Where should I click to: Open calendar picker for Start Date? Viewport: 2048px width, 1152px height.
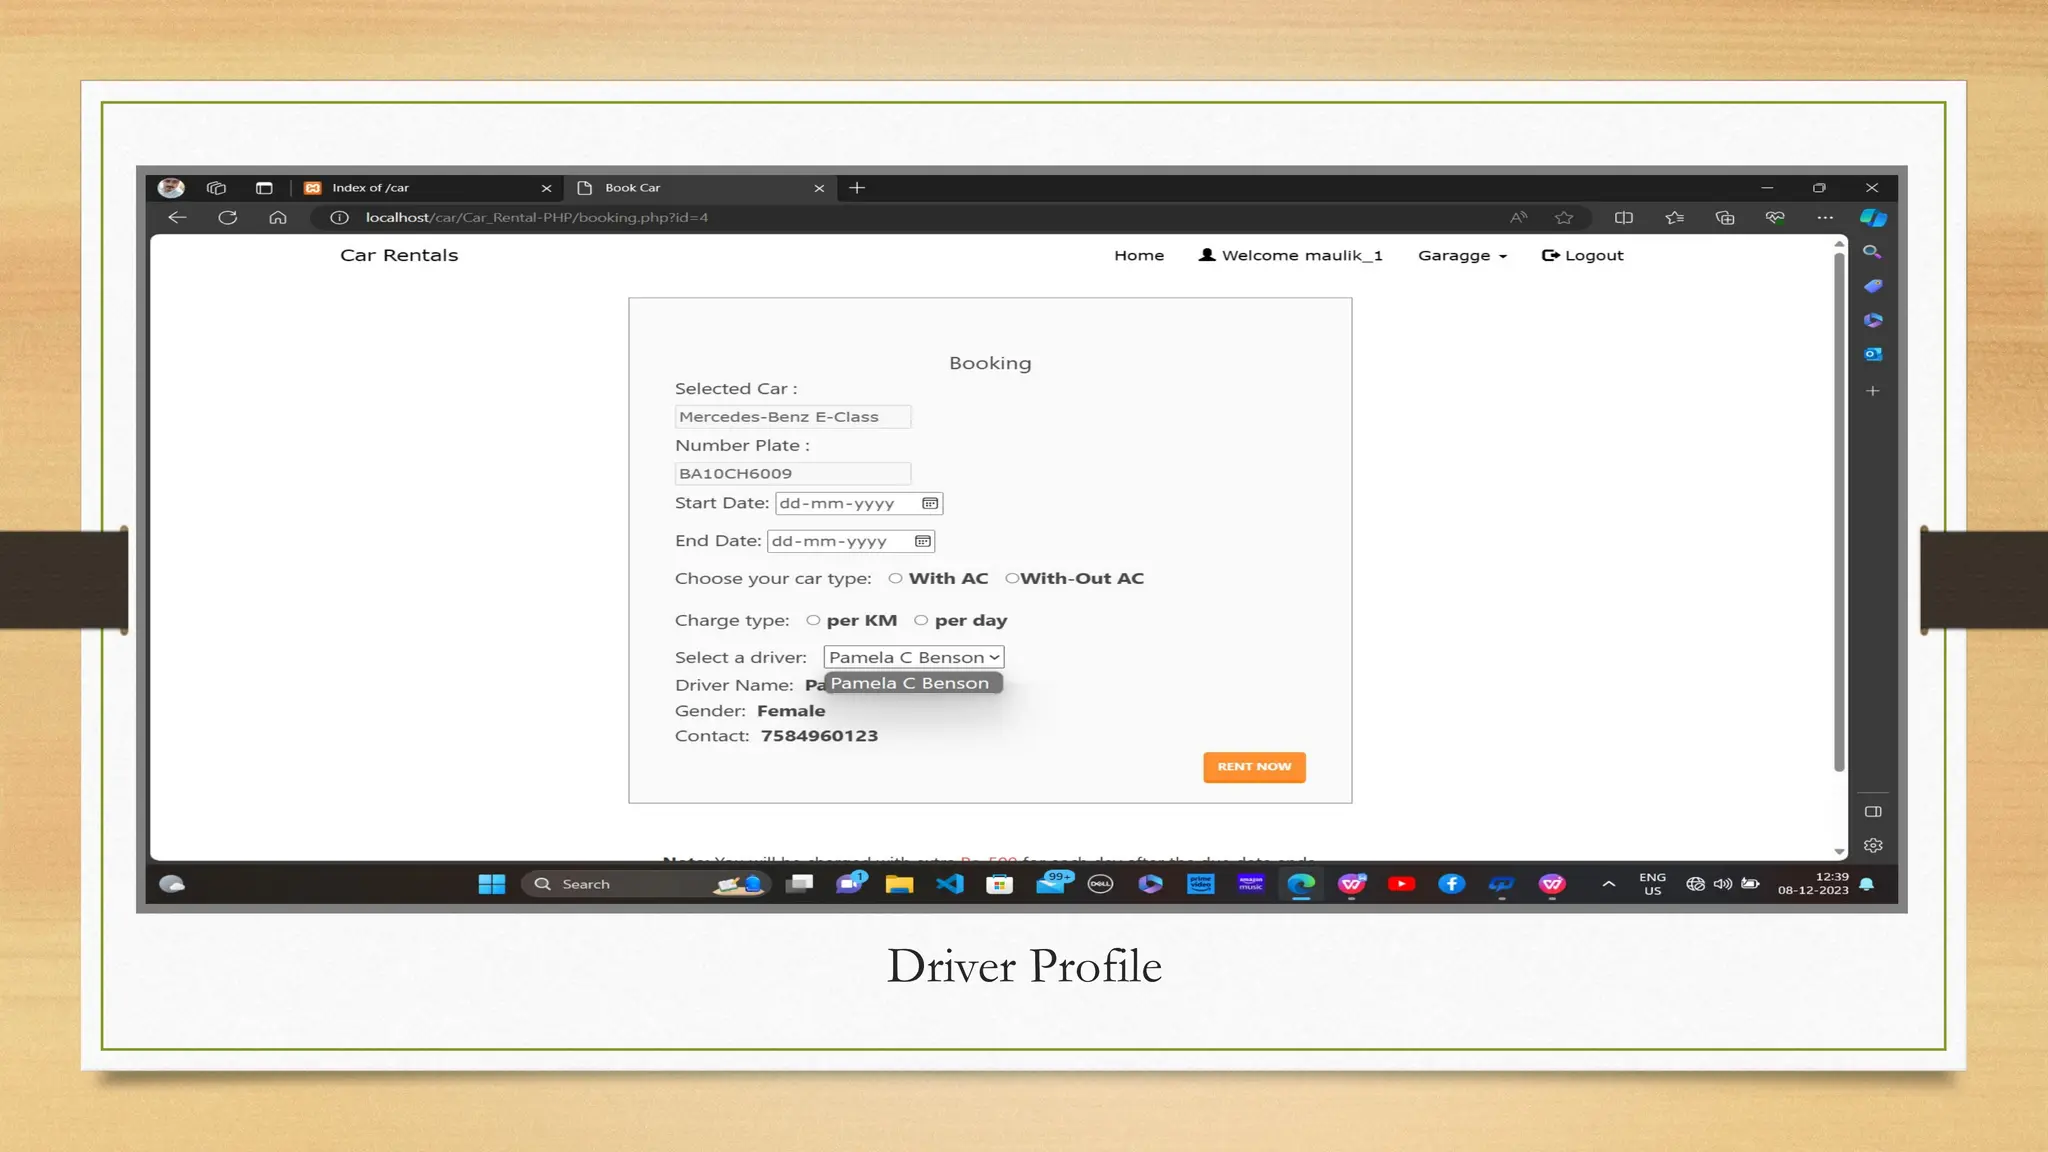(930, 503)
